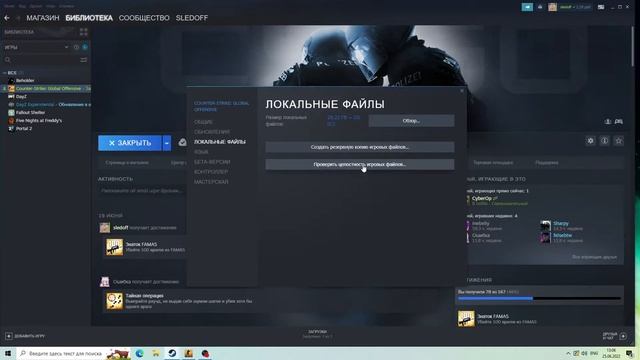Open the ОБНОВЛЕНИЯ properties section
640x360 pixels.
(212, 132)
